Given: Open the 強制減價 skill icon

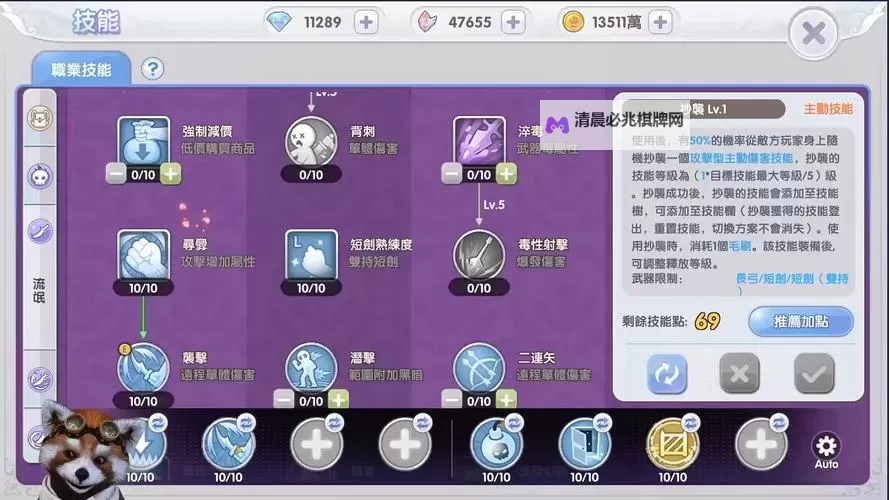Looking at the screenshot, I should (143, 142).
